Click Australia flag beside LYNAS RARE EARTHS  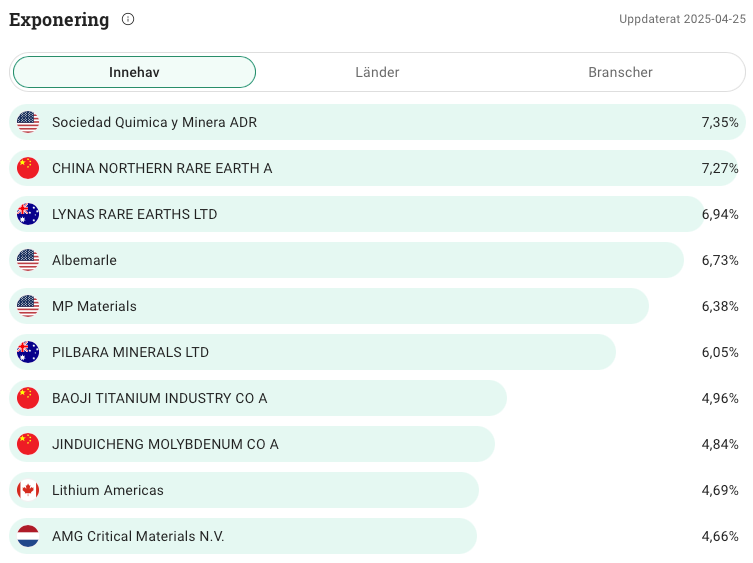tap(28, 214)
